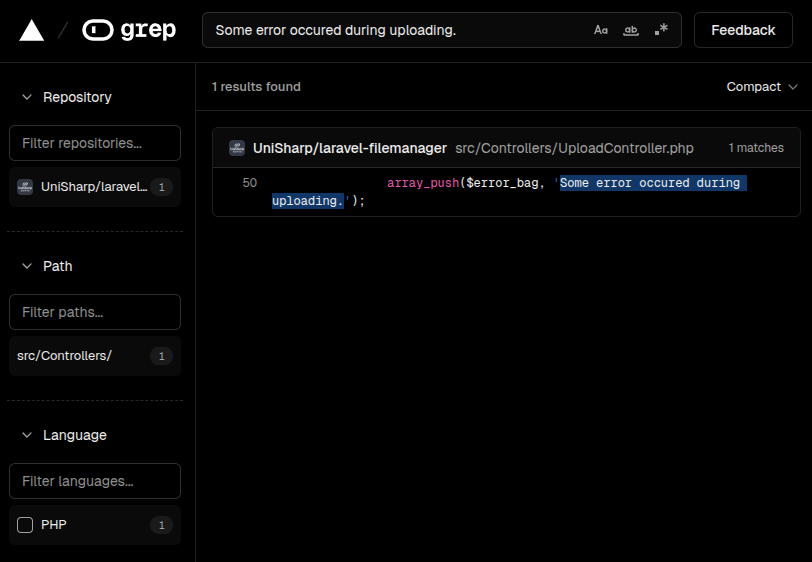The image size is (812, 562).
Task: Open UniSharp/laravel-filemanager repository link
Action: [x=350, y=148]
